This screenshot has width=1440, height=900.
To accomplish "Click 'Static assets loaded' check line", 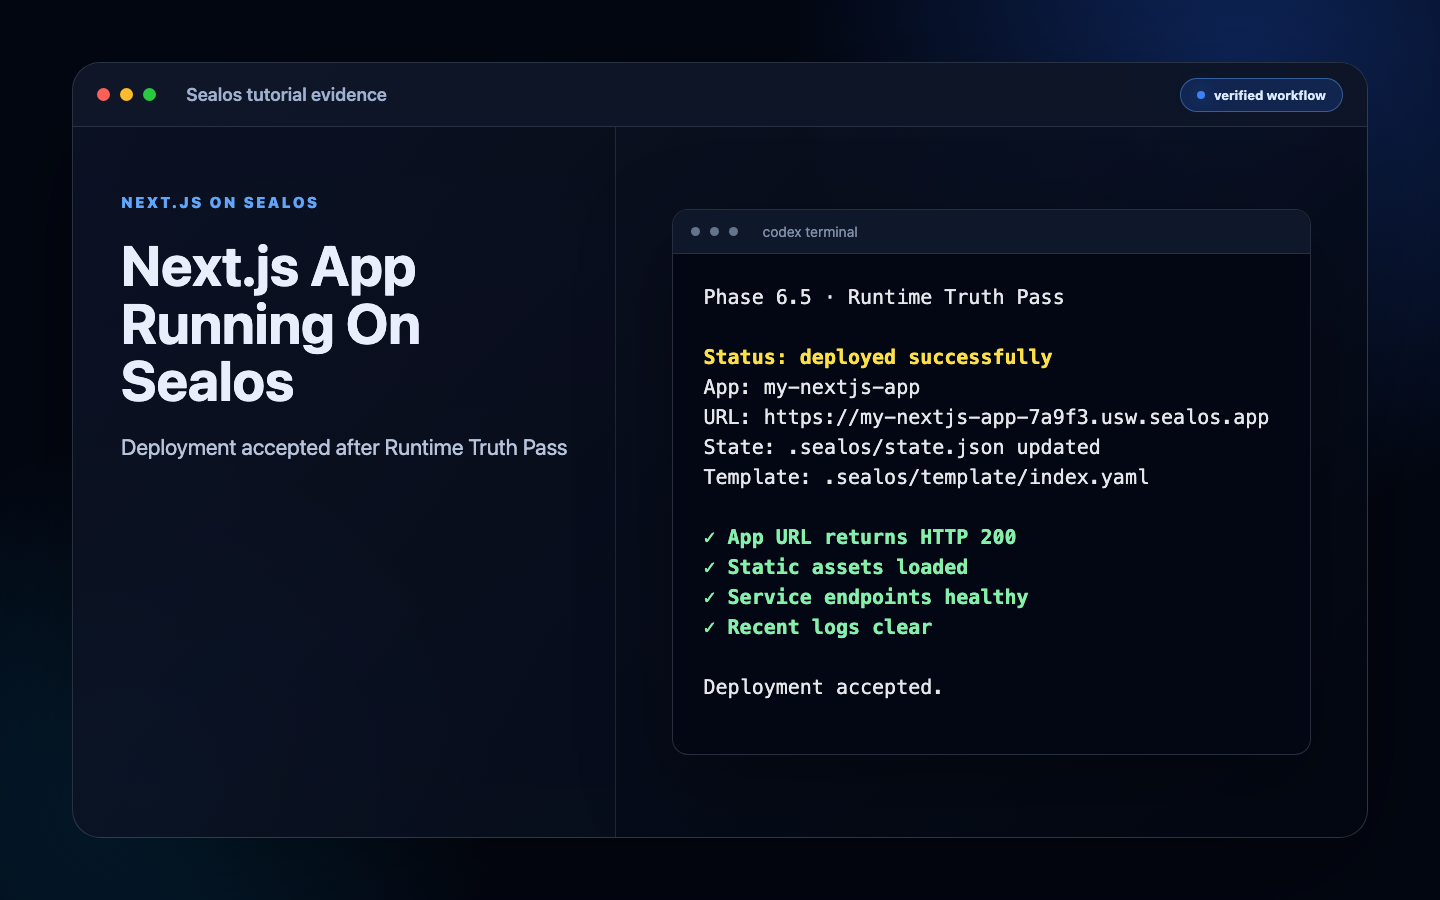I will coord(836,567).
